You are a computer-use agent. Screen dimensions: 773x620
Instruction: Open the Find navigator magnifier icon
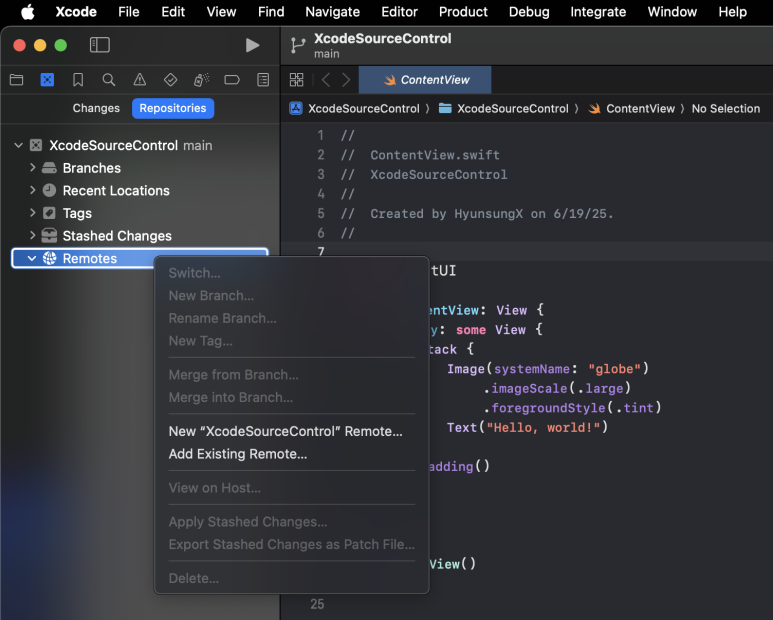[x=108, y=79]
